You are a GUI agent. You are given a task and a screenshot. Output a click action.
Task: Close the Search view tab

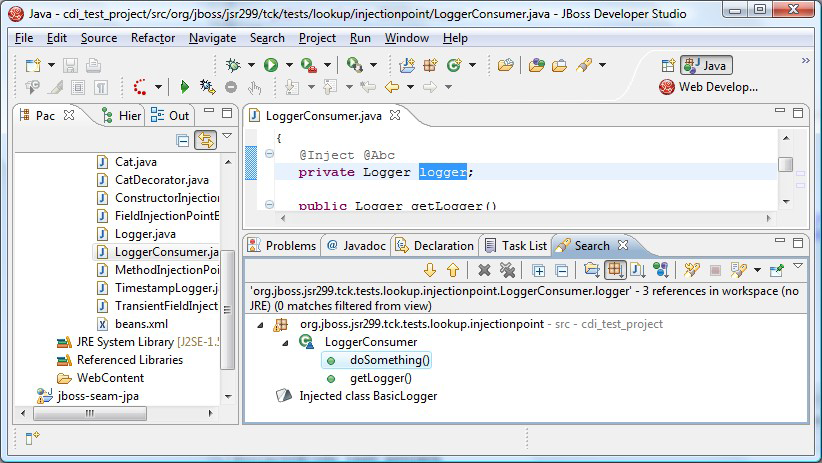click(623, 245)
